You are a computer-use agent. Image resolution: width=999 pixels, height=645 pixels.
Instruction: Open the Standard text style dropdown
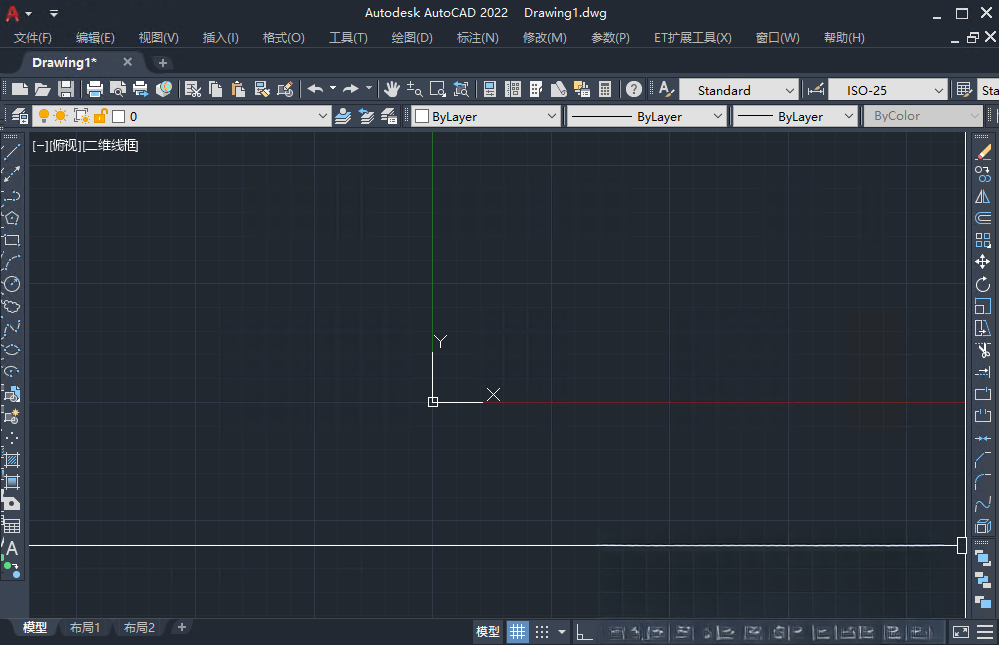(x=789, y=91)
